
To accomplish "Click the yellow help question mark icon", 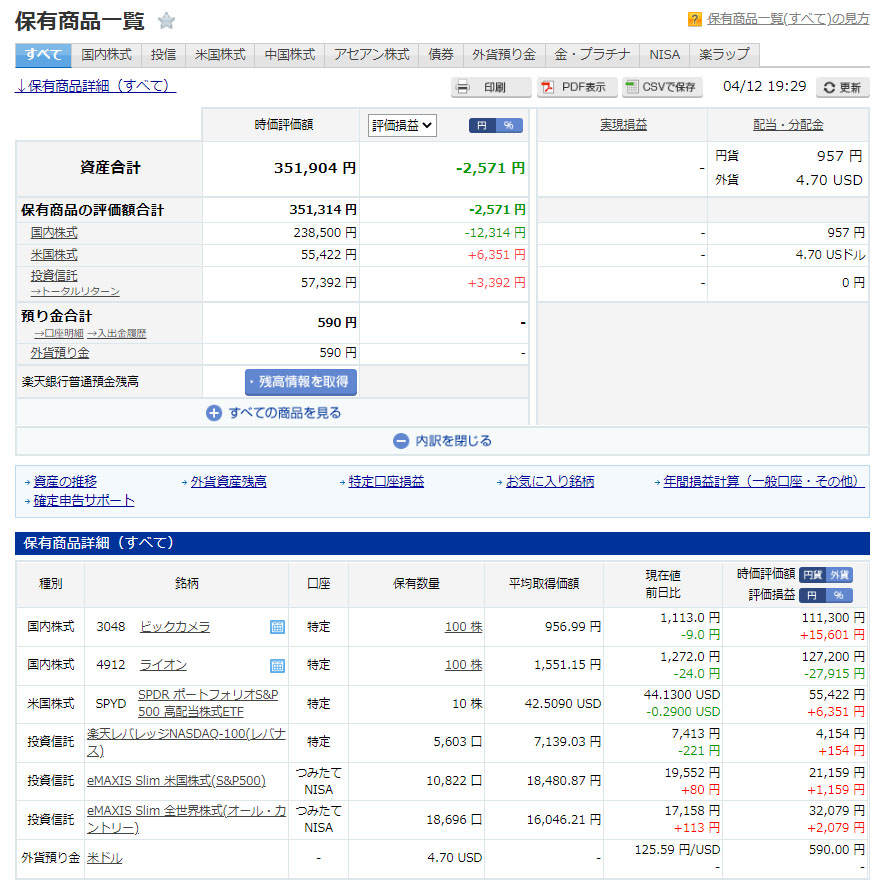I will coord(695,19).
